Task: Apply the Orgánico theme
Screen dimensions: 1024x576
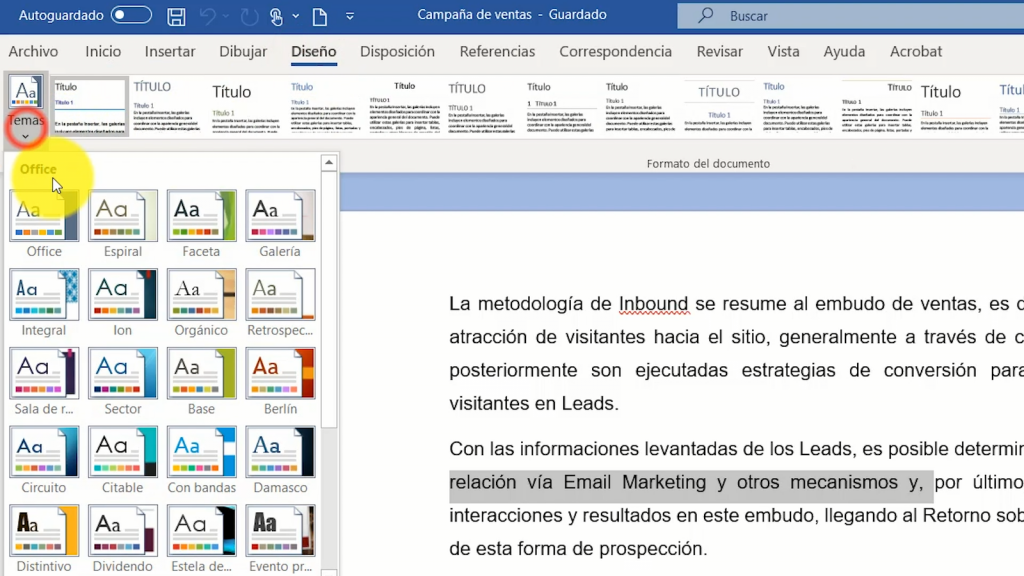Action: [x=201, y=303]
